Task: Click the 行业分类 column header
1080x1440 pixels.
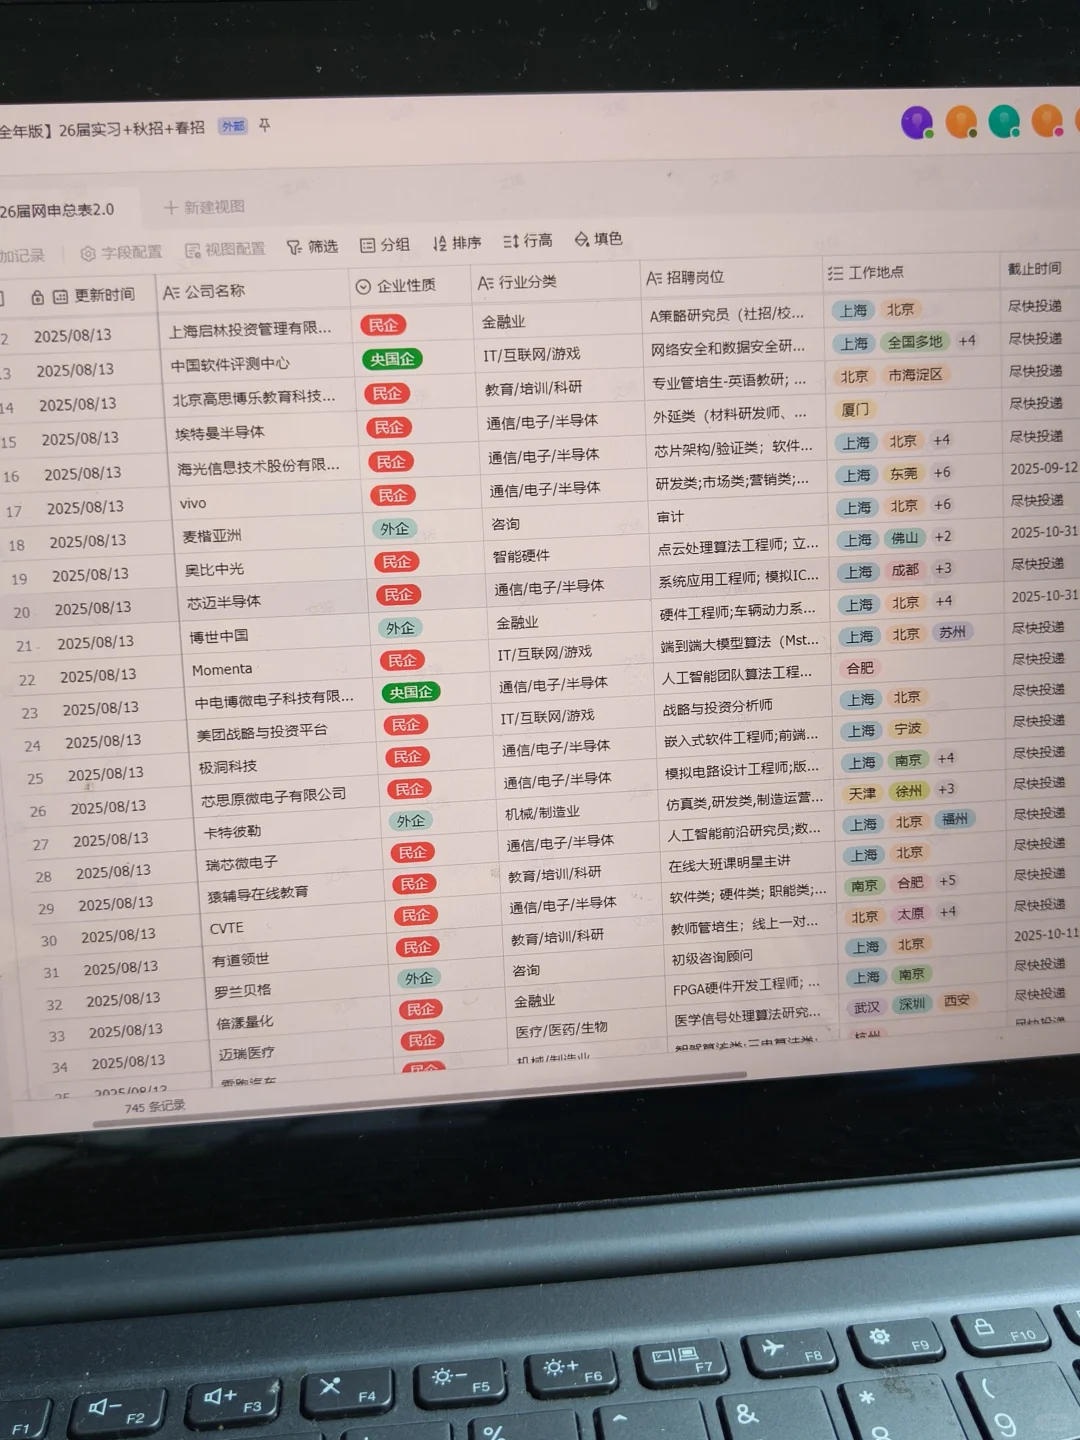Action: [518, 282]
